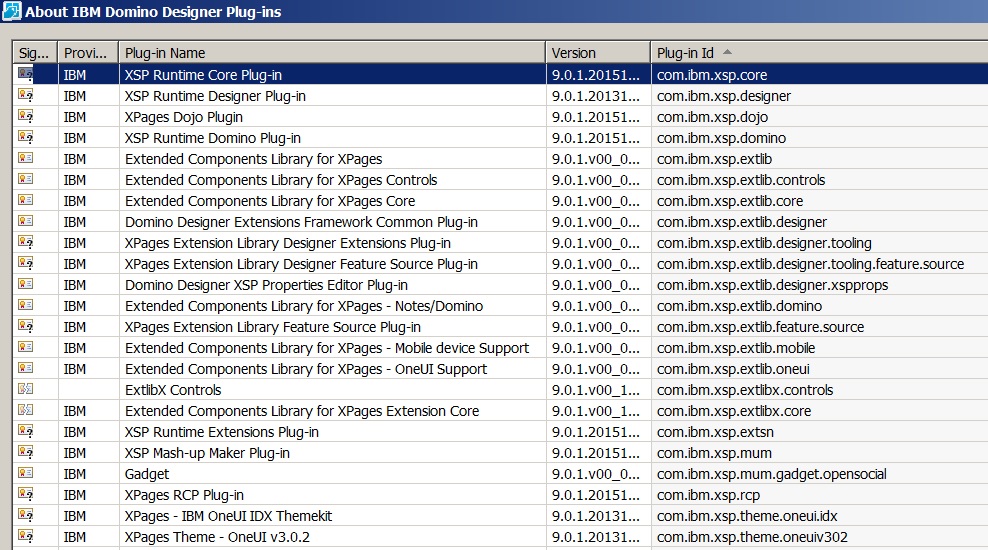Click signature icon for com.ibm.xsp.extlib row
This screenshot has height=550, width=988.
tap(25, 158)
